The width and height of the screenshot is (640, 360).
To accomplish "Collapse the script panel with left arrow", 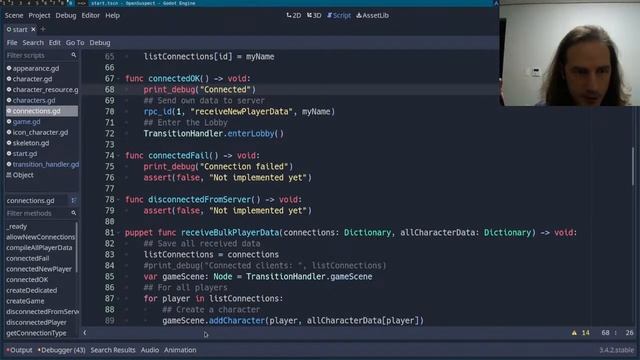I will 85,333.
